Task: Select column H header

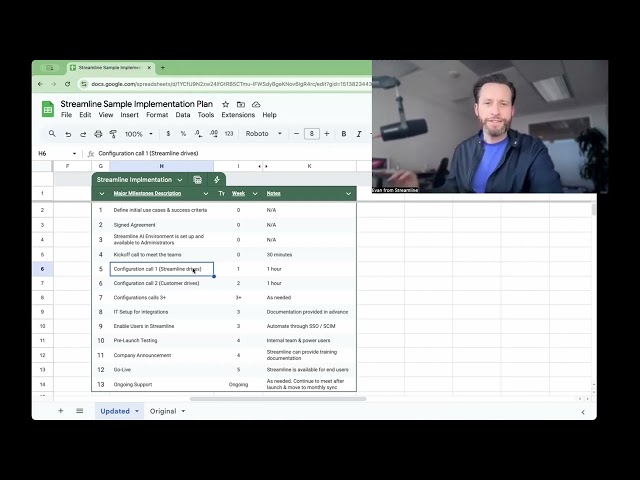Action: 162,166
